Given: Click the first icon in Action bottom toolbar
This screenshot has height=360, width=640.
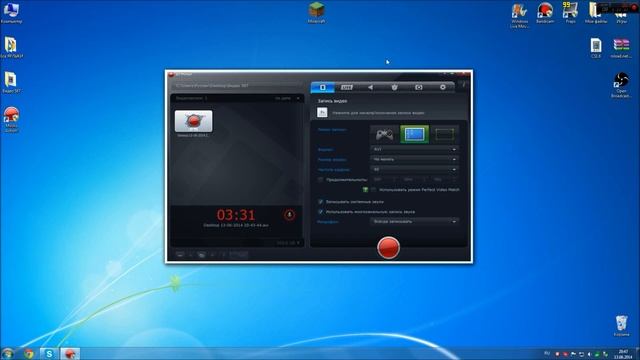Looking at the screenshot, I should [x=180, y=254].
